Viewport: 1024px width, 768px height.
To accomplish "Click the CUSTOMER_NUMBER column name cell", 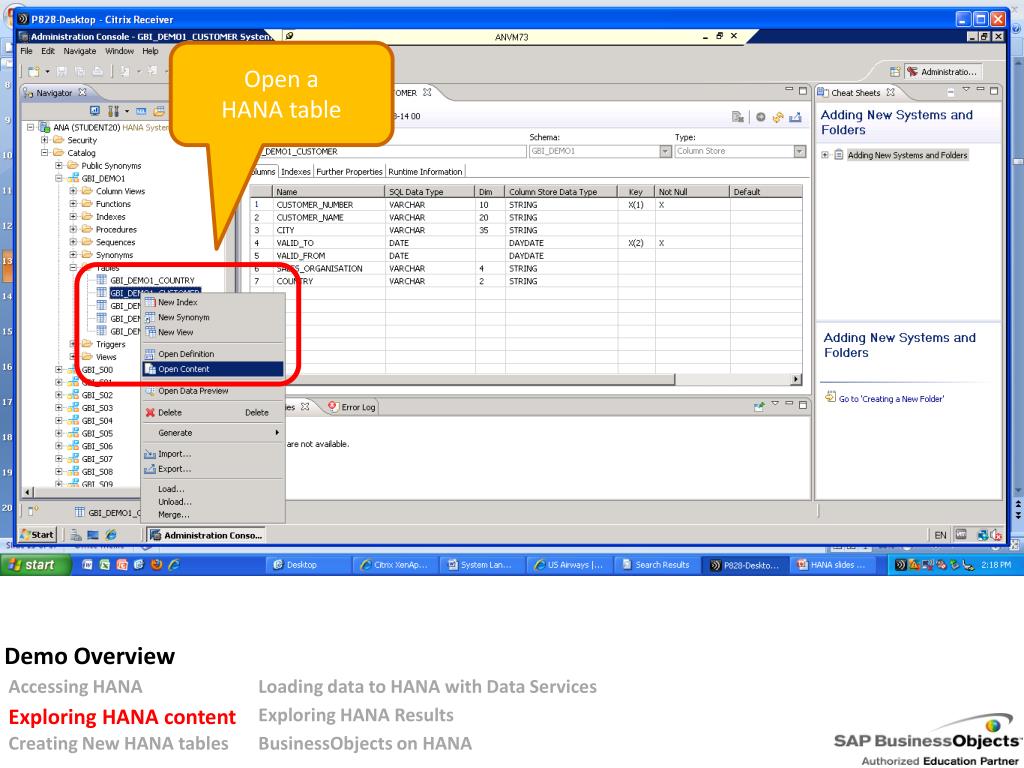I will click(329, 205).
